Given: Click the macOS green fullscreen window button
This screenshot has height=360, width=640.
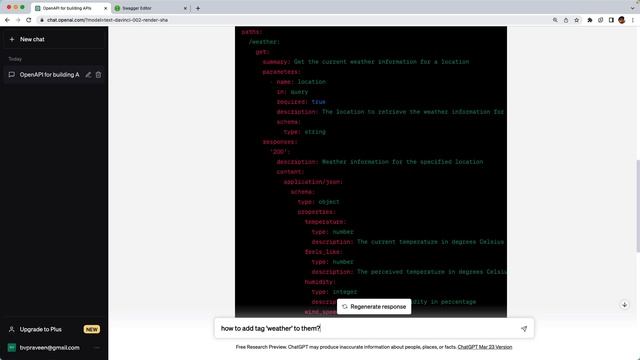Looking at the screenshot, I should [22, 7].
